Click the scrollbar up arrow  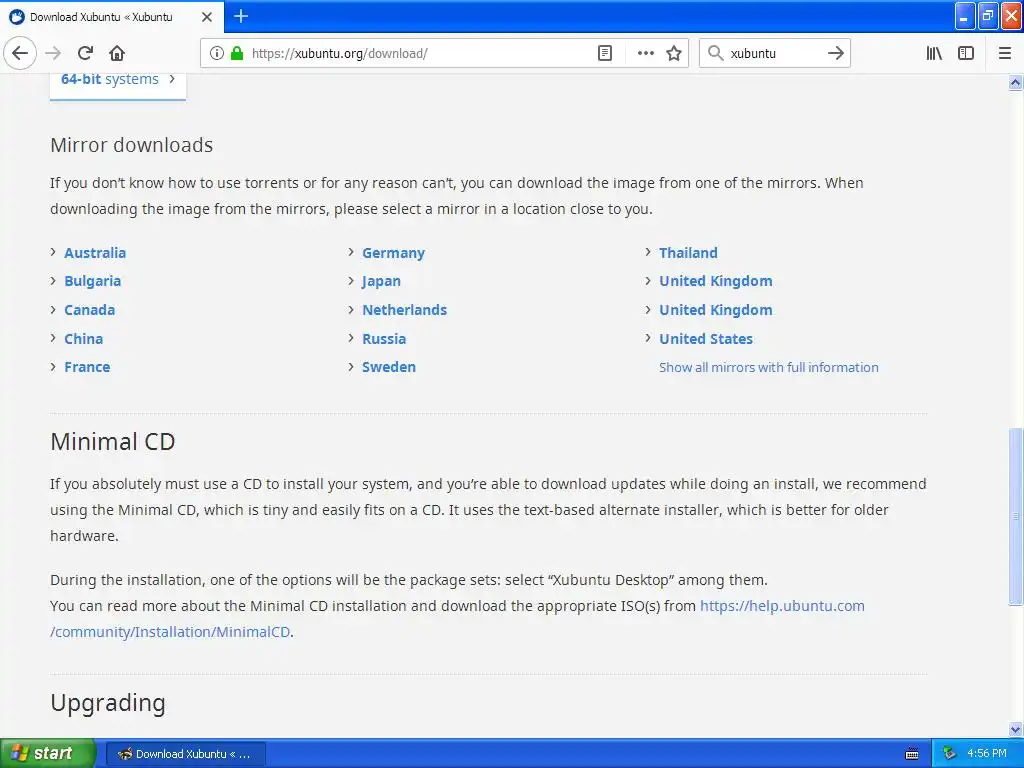pyautogui.click(x=1015, y=82)
